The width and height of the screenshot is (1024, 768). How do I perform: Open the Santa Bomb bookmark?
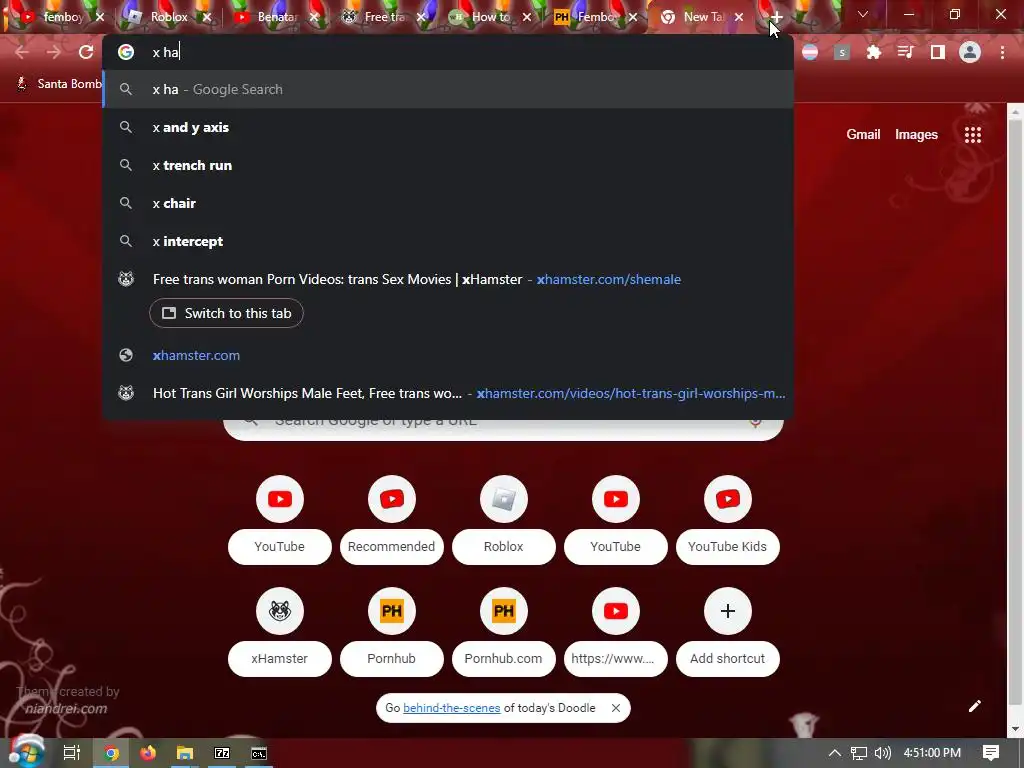[x=59, y=84]
